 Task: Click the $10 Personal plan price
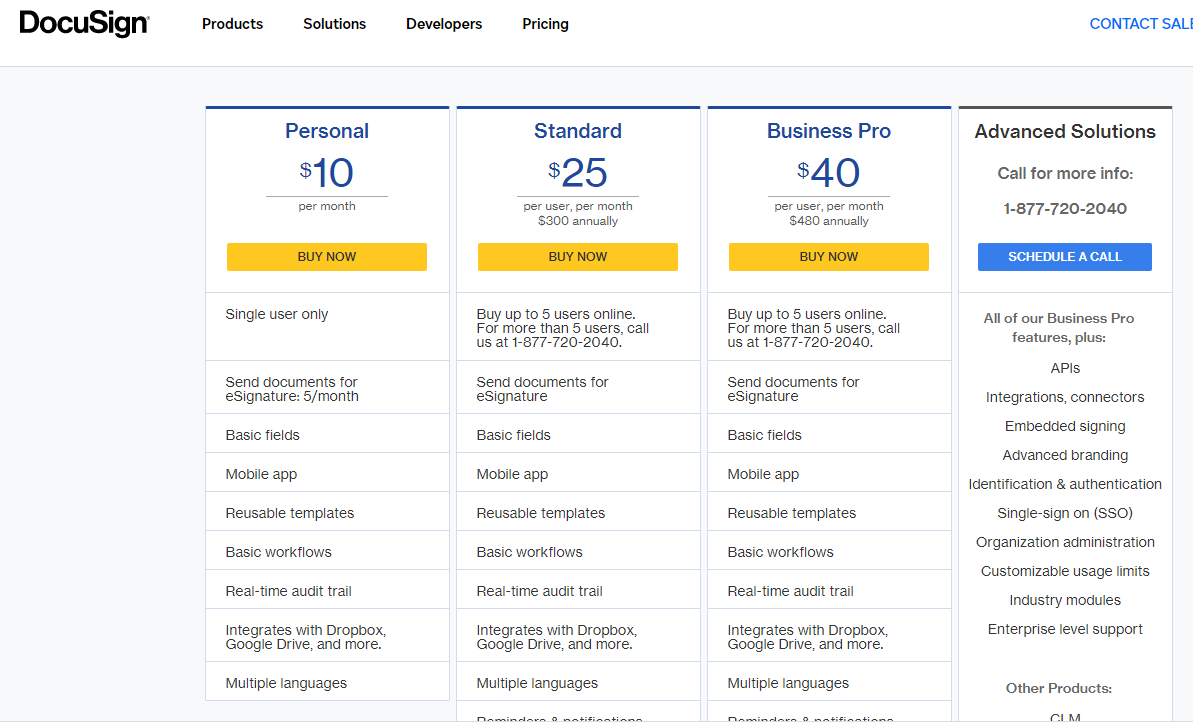tap(327, 174)
